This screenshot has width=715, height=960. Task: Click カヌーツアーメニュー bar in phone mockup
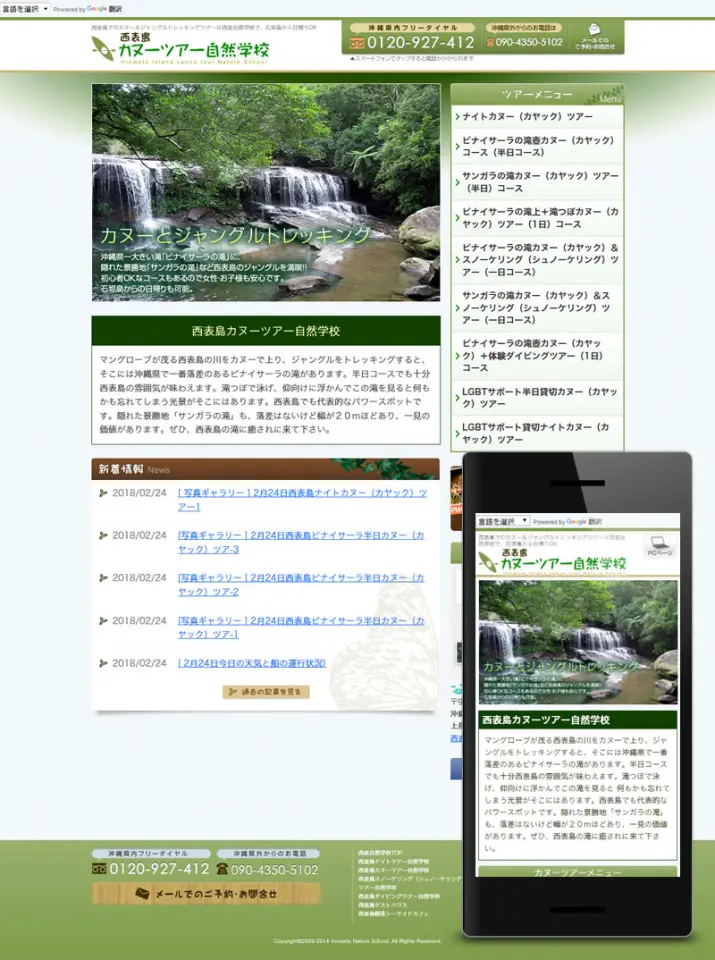click(577, 872)
